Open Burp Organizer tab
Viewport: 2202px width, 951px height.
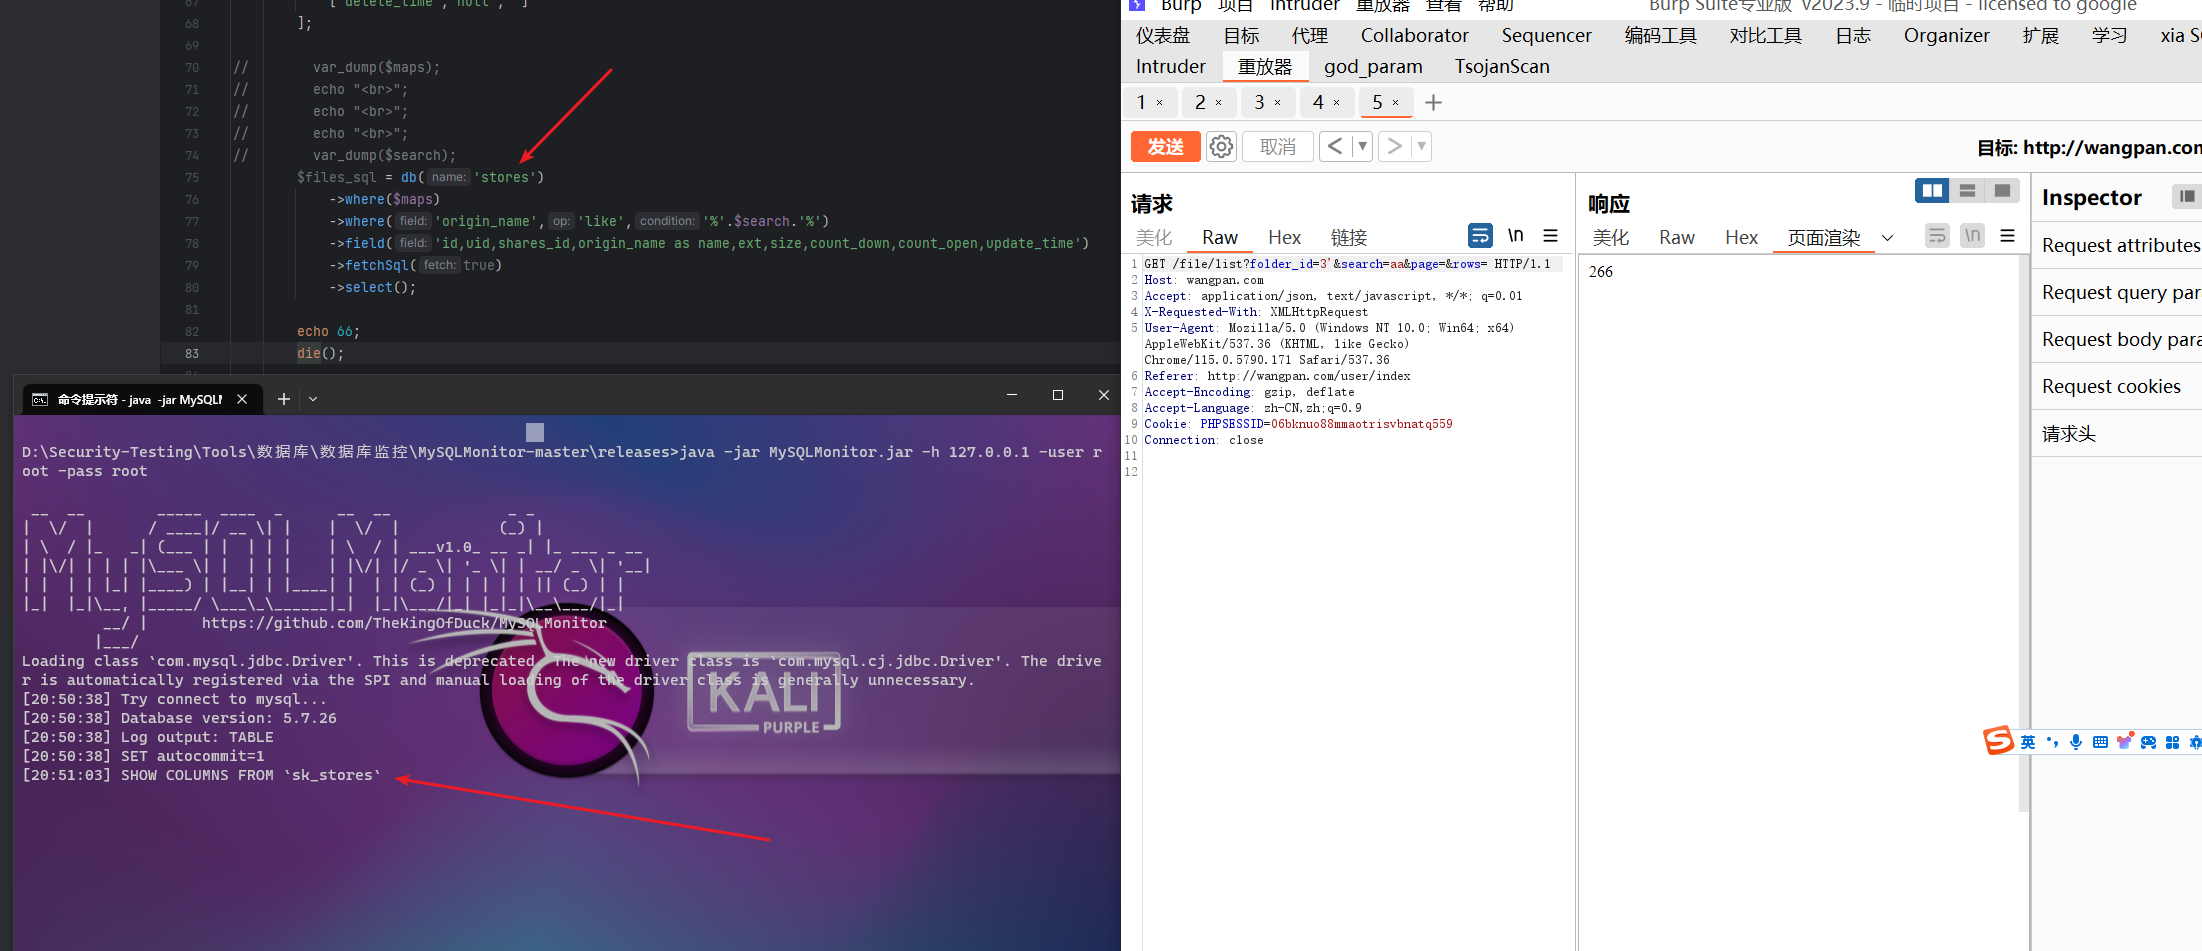[x=1946, y=36]
